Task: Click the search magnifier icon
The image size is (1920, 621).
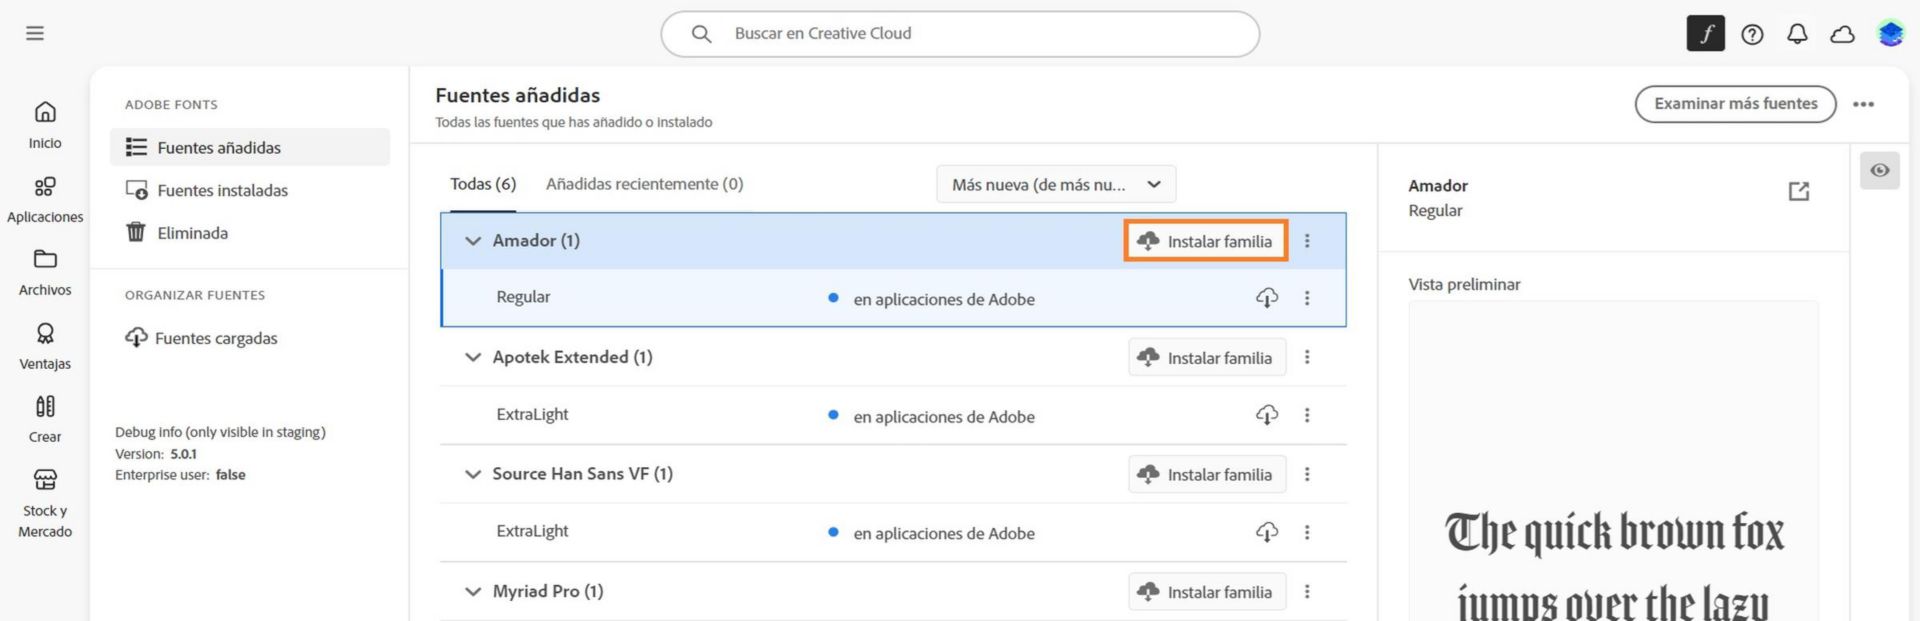Action: (x=702, y=34)
